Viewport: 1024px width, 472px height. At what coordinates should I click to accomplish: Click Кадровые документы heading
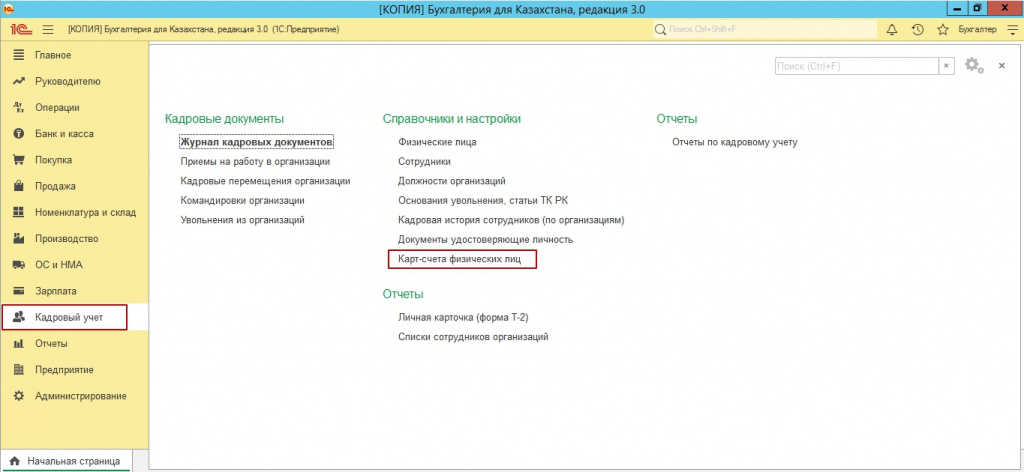[x=225, y=119]
